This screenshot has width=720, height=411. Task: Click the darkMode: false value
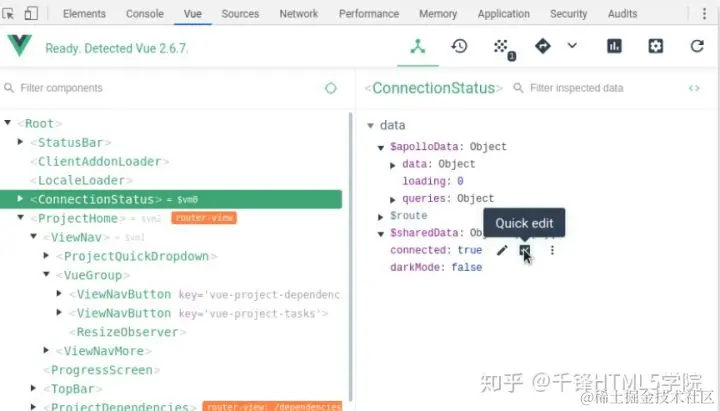click(x=467, y=267)
